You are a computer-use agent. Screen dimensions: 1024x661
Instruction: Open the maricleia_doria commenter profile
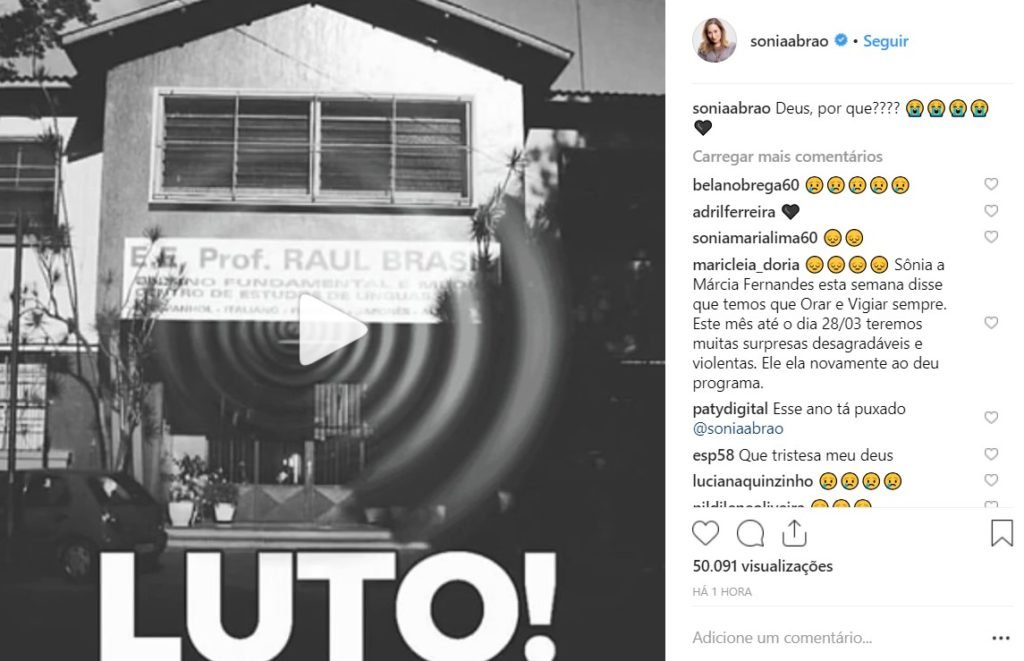coord(746,265)
